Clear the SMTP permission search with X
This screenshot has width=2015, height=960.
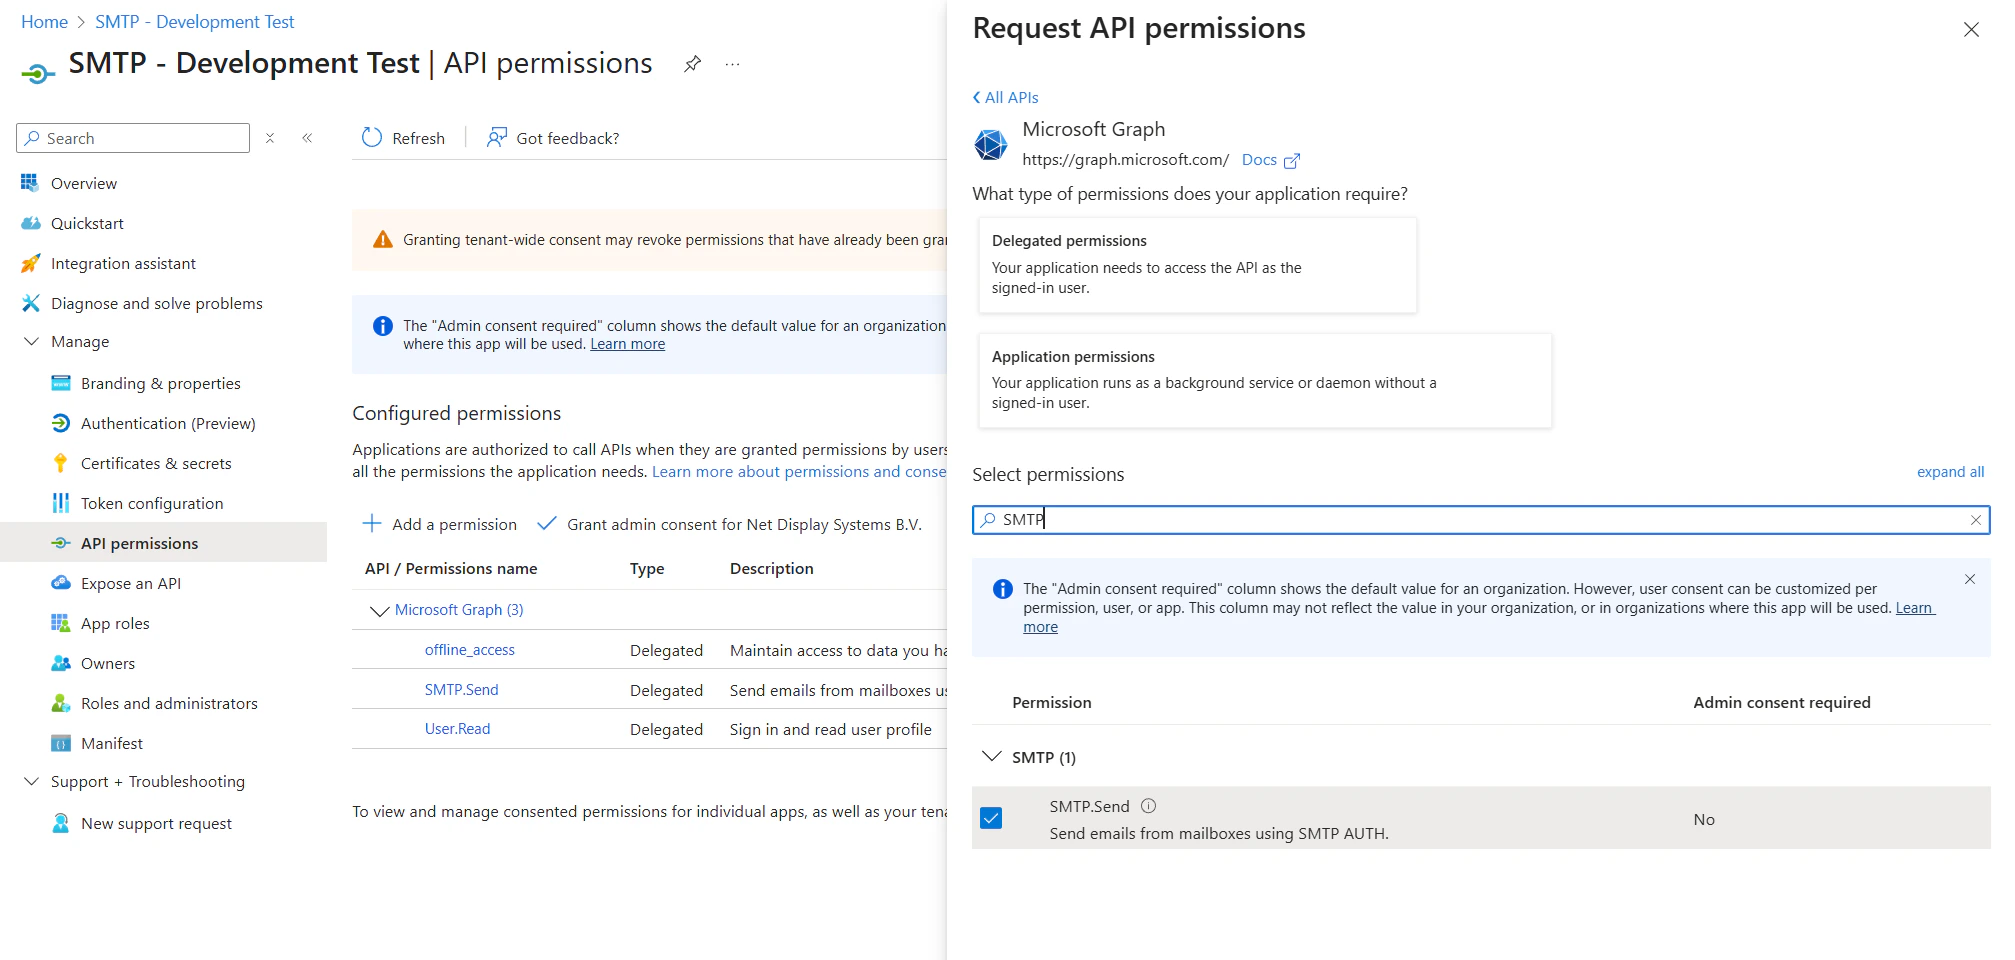pyautogui.click(x=1976, y=520)
